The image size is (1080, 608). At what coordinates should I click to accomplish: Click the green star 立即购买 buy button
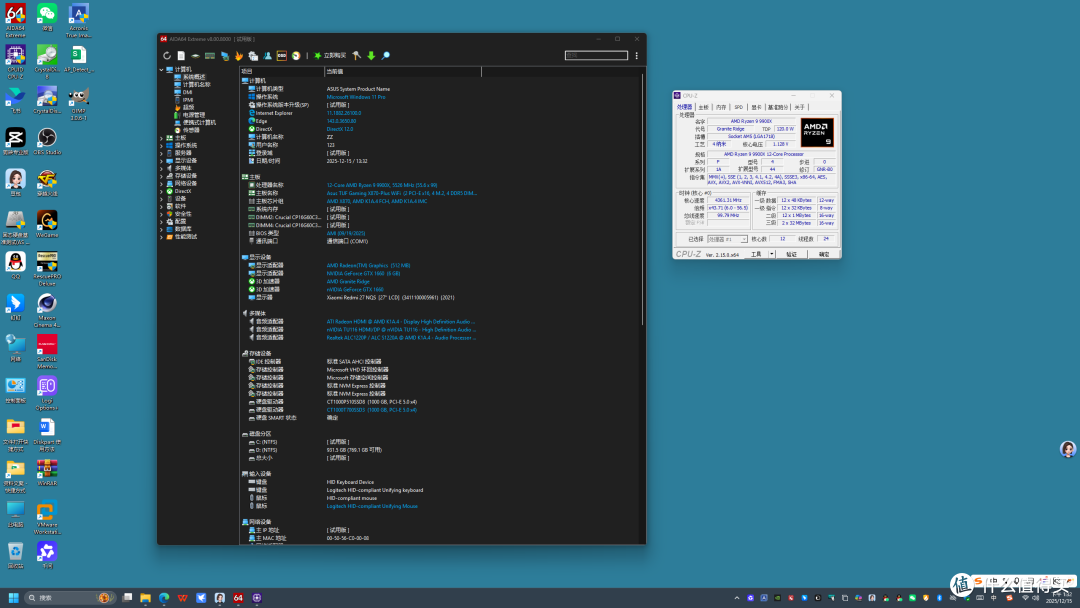pyautogui.click(x=330, y=56)
